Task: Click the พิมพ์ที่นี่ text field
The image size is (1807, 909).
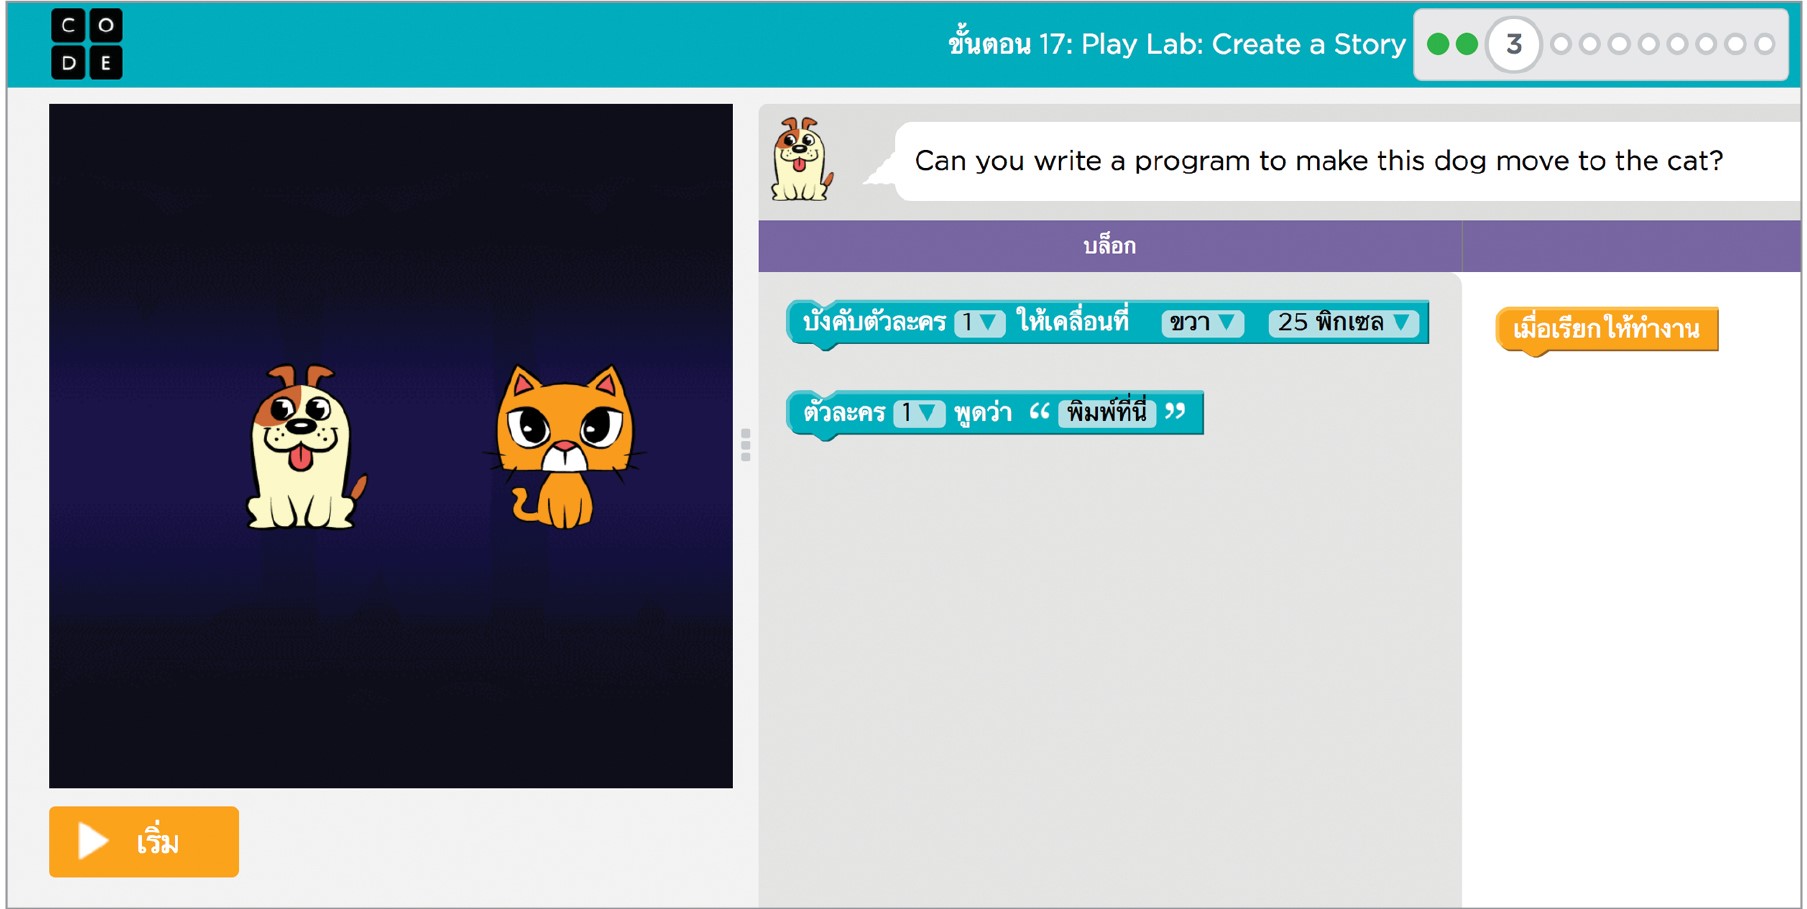Action: [1106, 413]
